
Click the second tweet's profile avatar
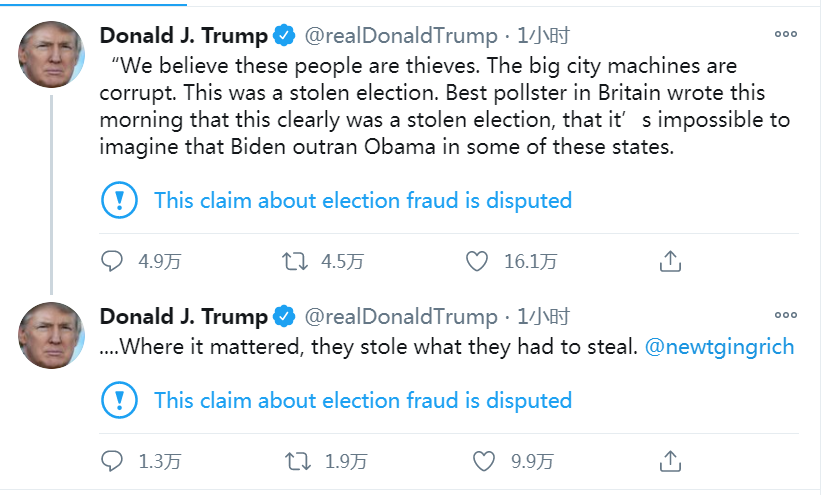pos(51,334)
